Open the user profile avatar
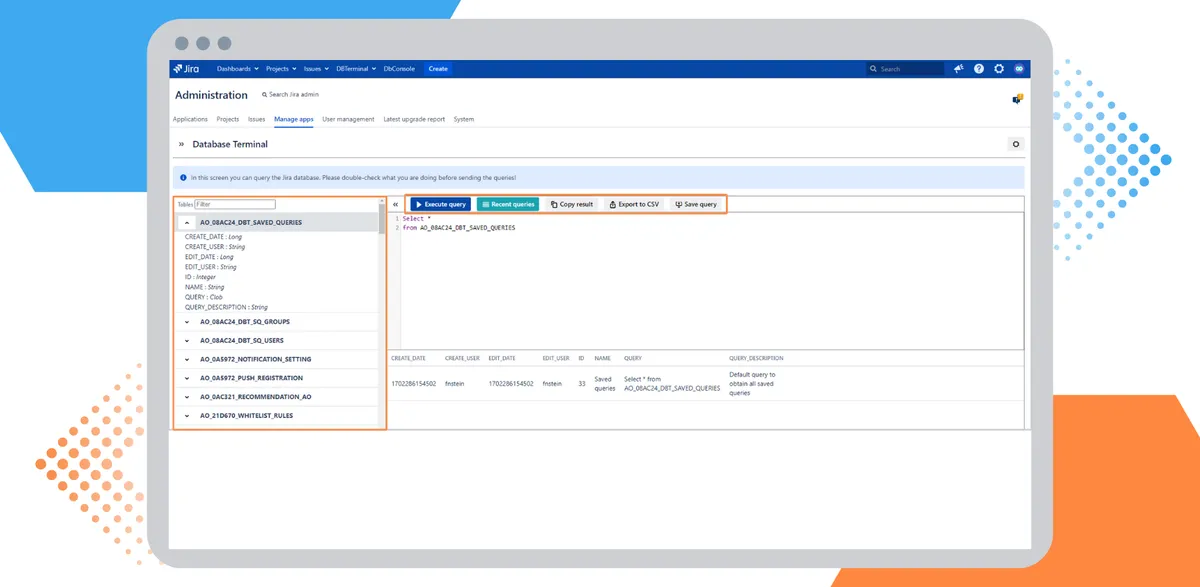1200x587 pixels. [x=1019, y=69]
